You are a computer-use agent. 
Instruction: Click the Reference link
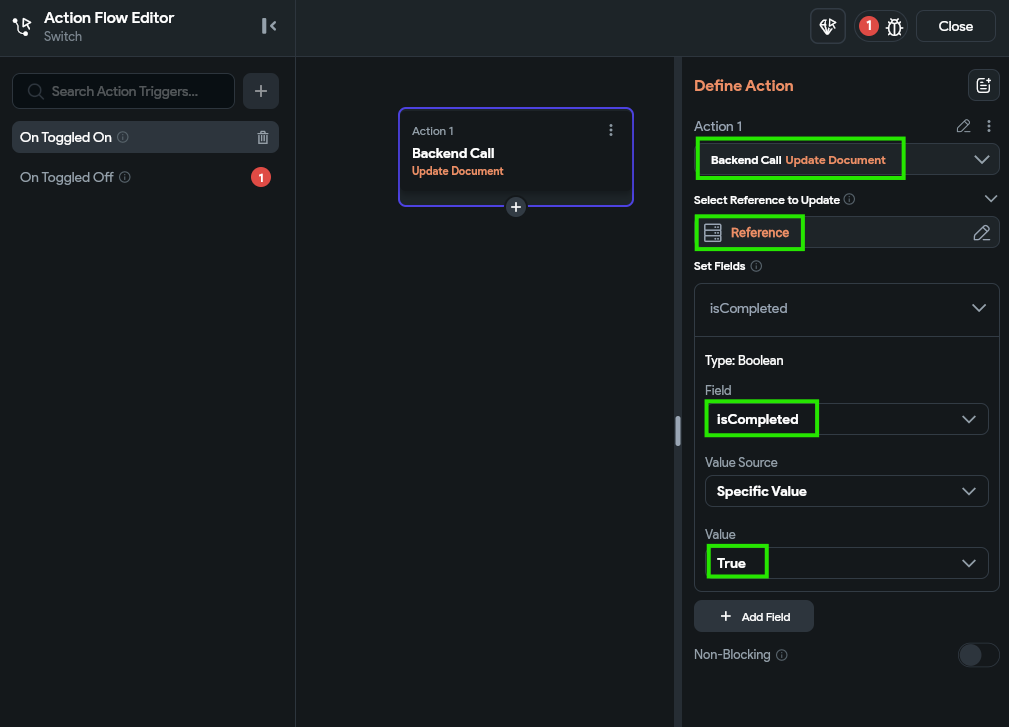(x=759, y=232)
